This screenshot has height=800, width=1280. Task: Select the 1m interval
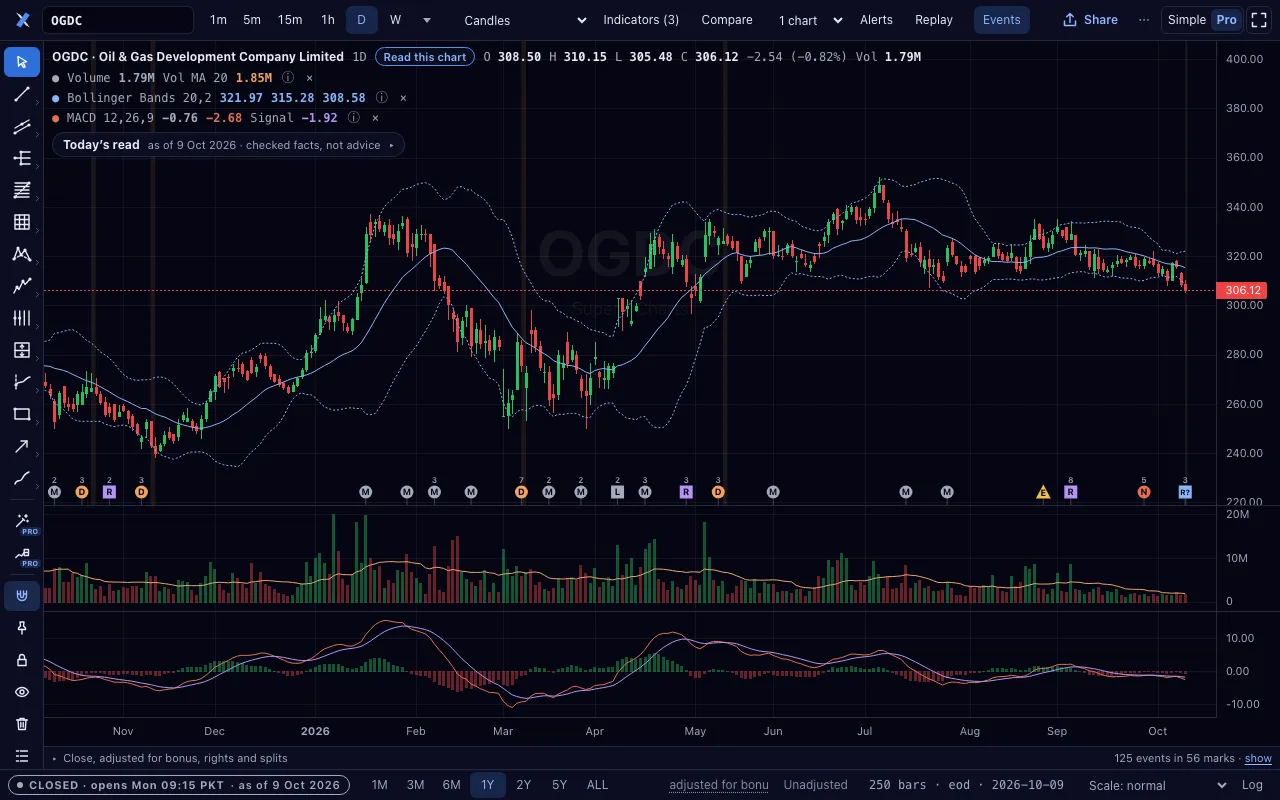(x=218, y=20)
